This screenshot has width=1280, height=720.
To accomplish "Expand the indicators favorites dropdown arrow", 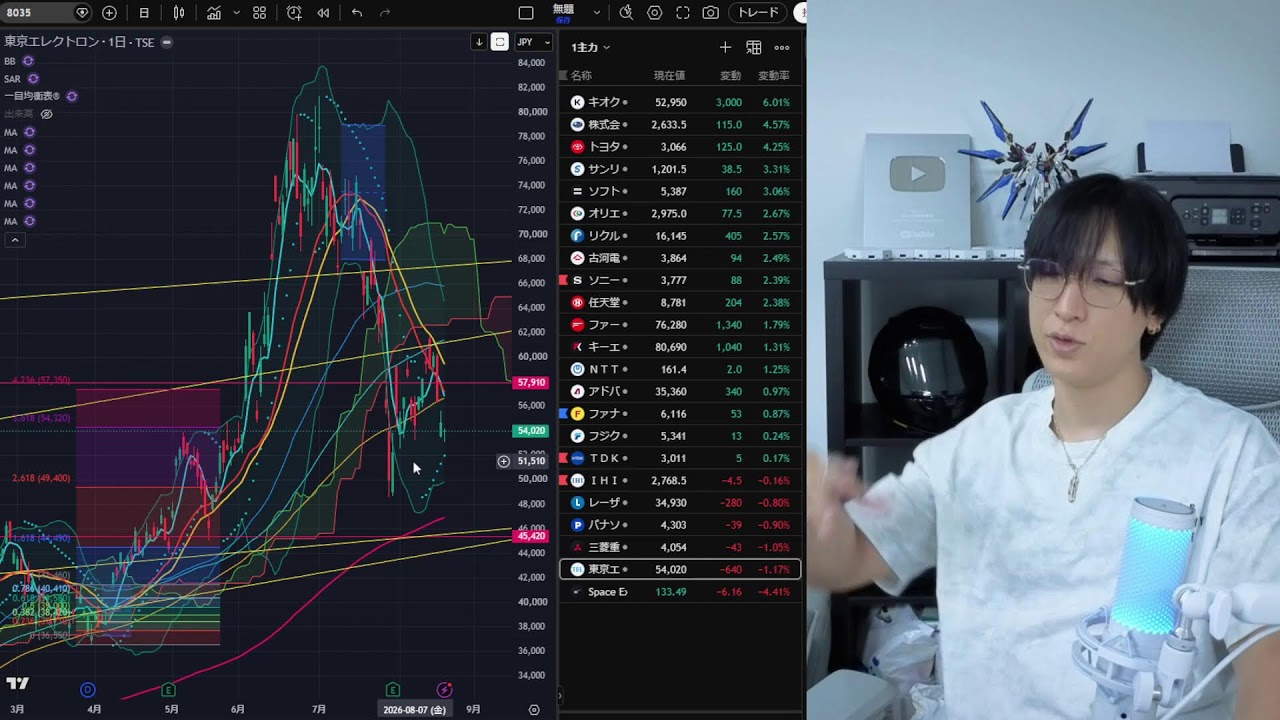I will [x=236, y=13].
